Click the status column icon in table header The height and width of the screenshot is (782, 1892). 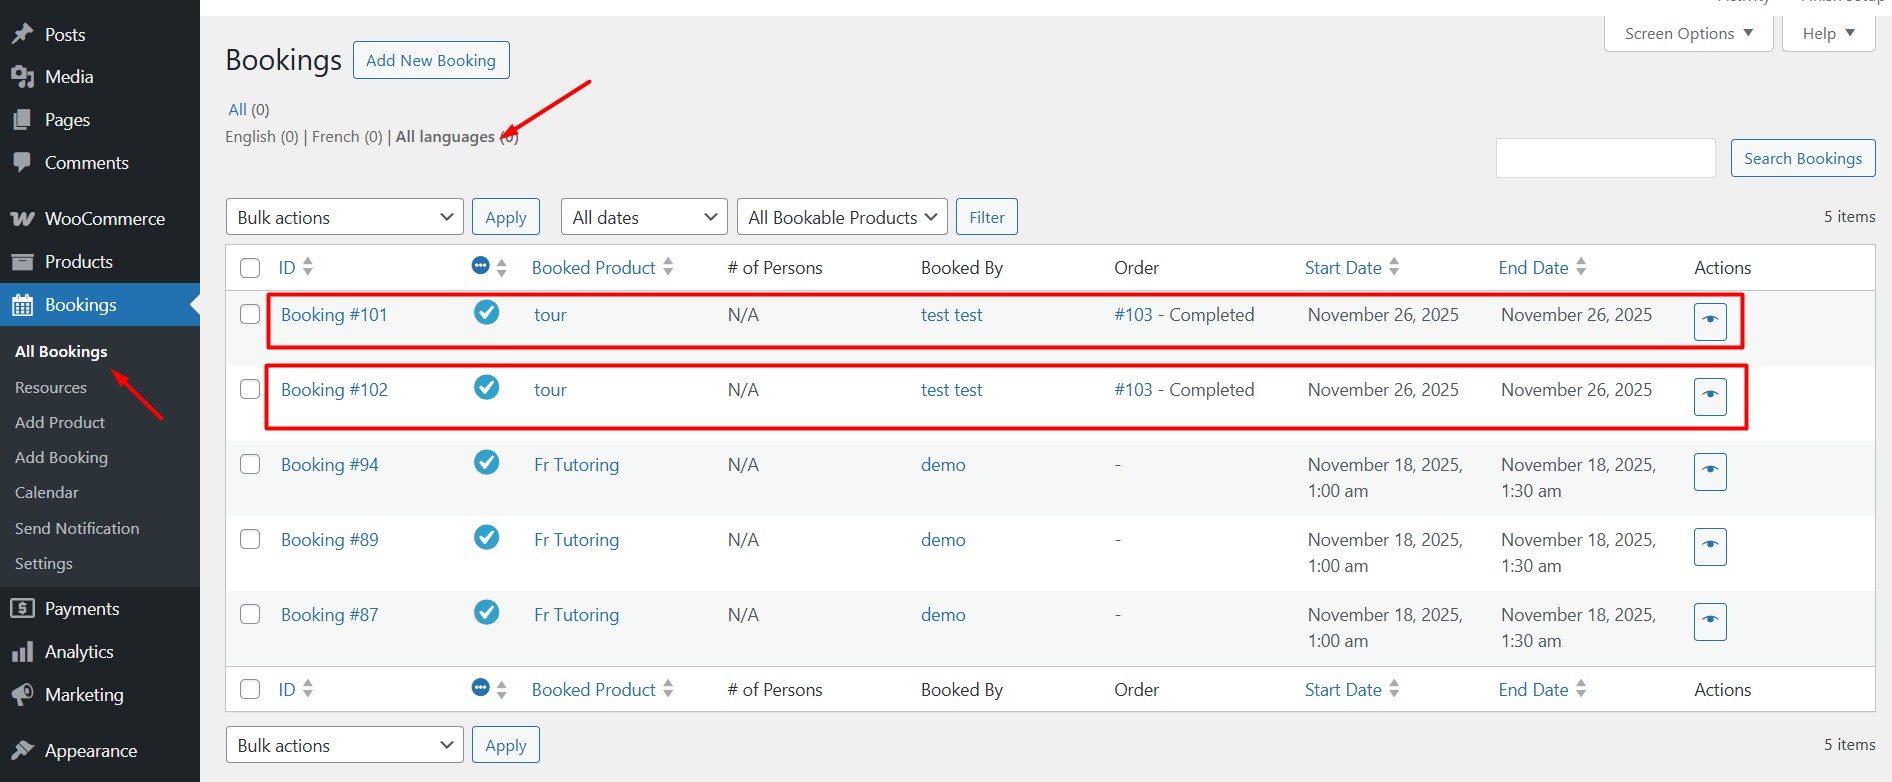(x=480, y=266)
